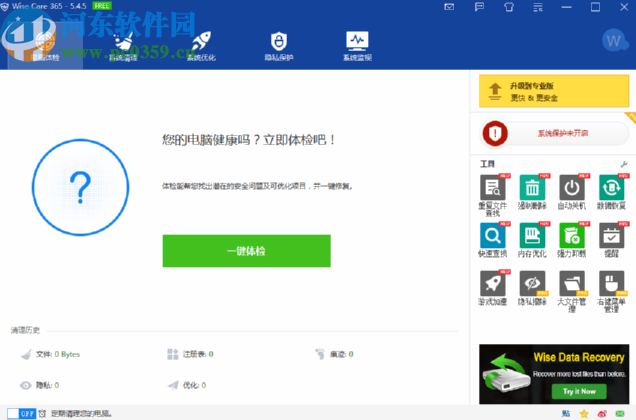Click the 文件: 0 Bytes history entry

point(50,354)
